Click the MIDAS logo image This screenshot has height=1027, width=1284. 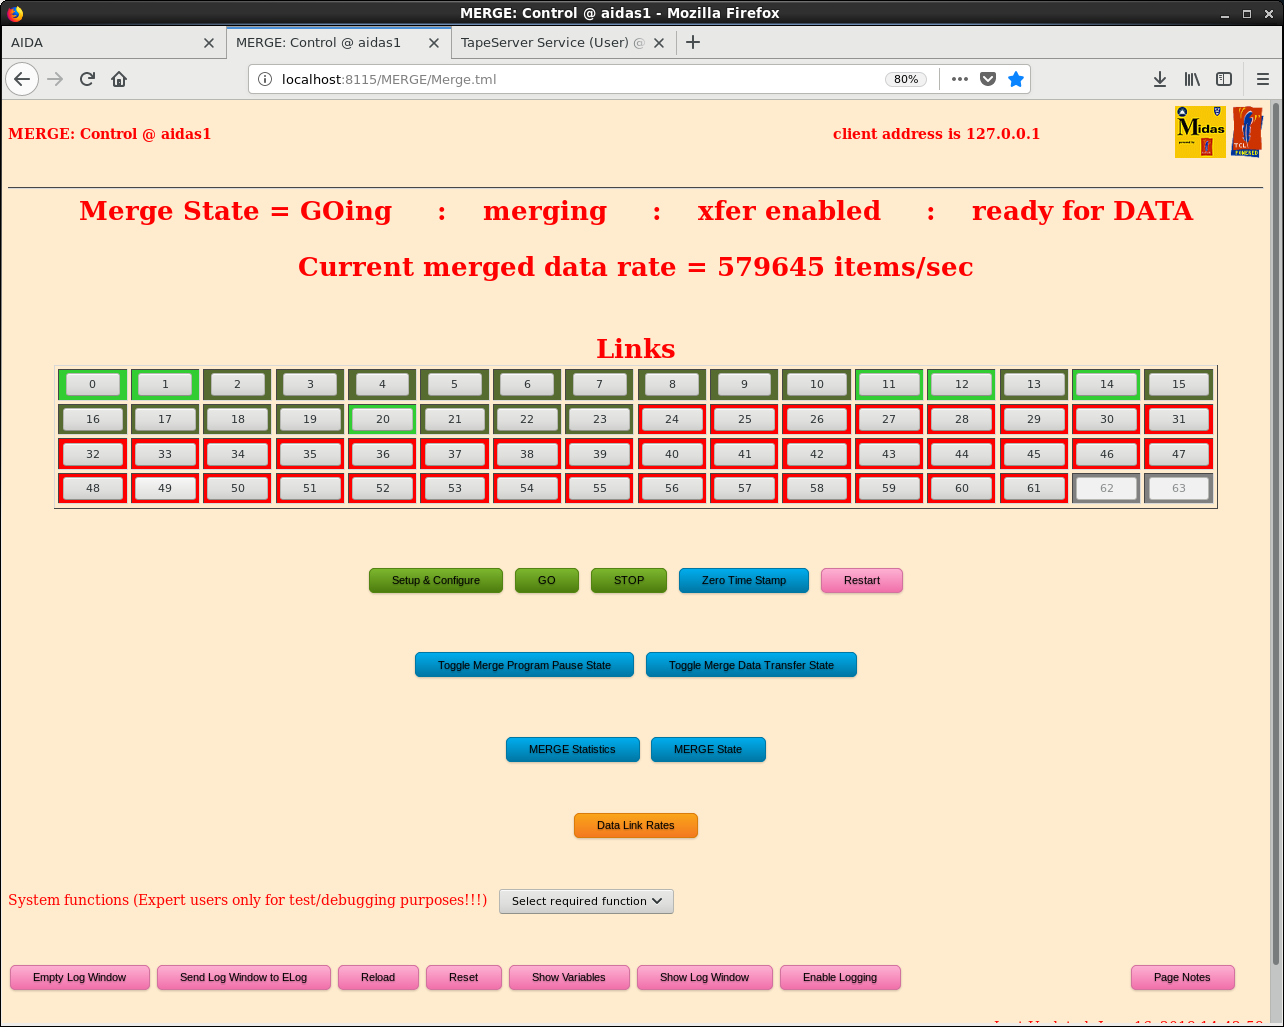[x=1200, y=132]
